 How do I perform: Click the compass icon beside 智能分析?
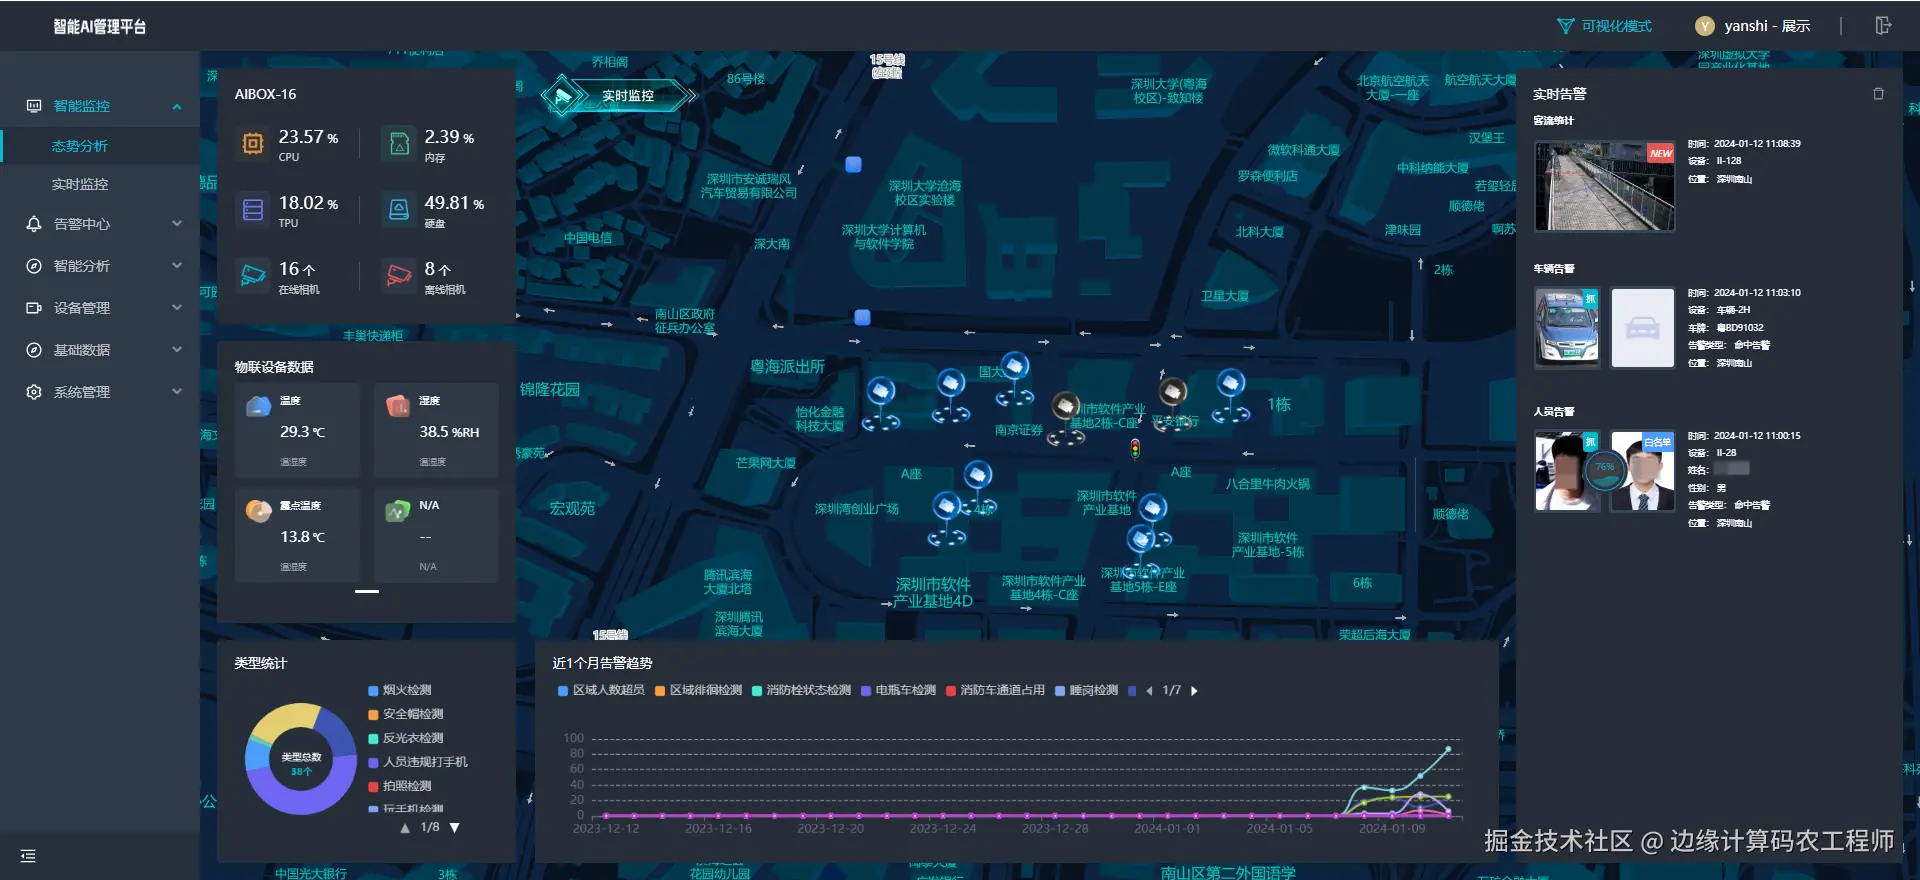[34, 266]
